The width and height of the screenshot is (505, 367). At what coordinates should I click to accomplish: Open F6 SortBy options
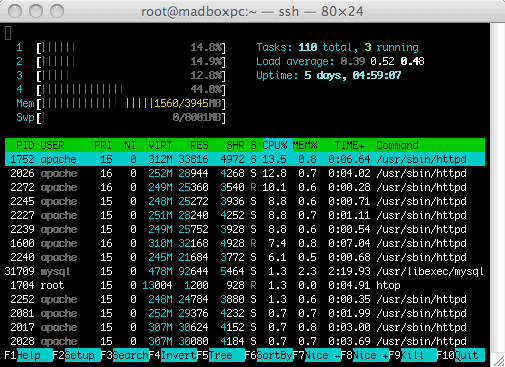[x=268, y=355]
